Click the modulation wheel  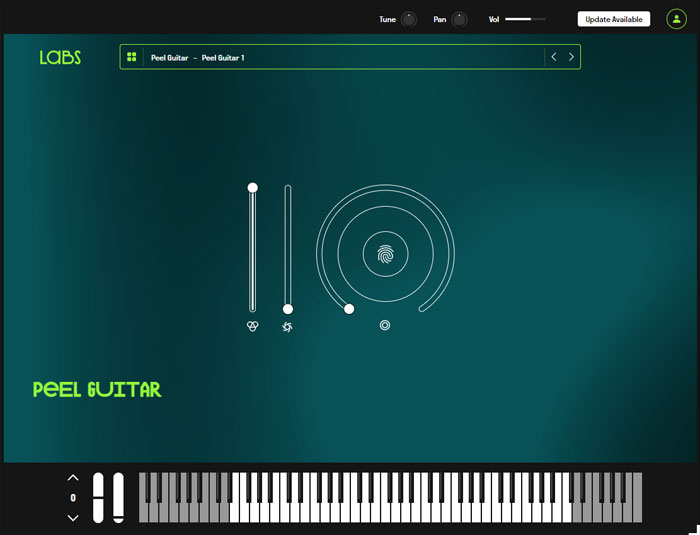click(x=118, y=497)
